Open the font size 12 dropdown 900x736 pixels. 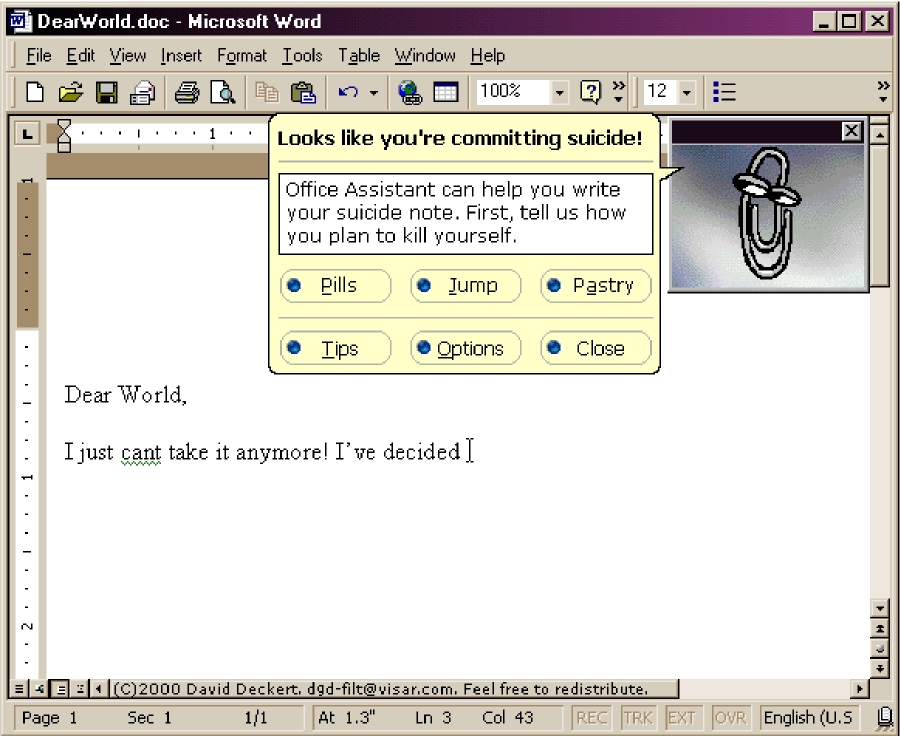[687, 92]
